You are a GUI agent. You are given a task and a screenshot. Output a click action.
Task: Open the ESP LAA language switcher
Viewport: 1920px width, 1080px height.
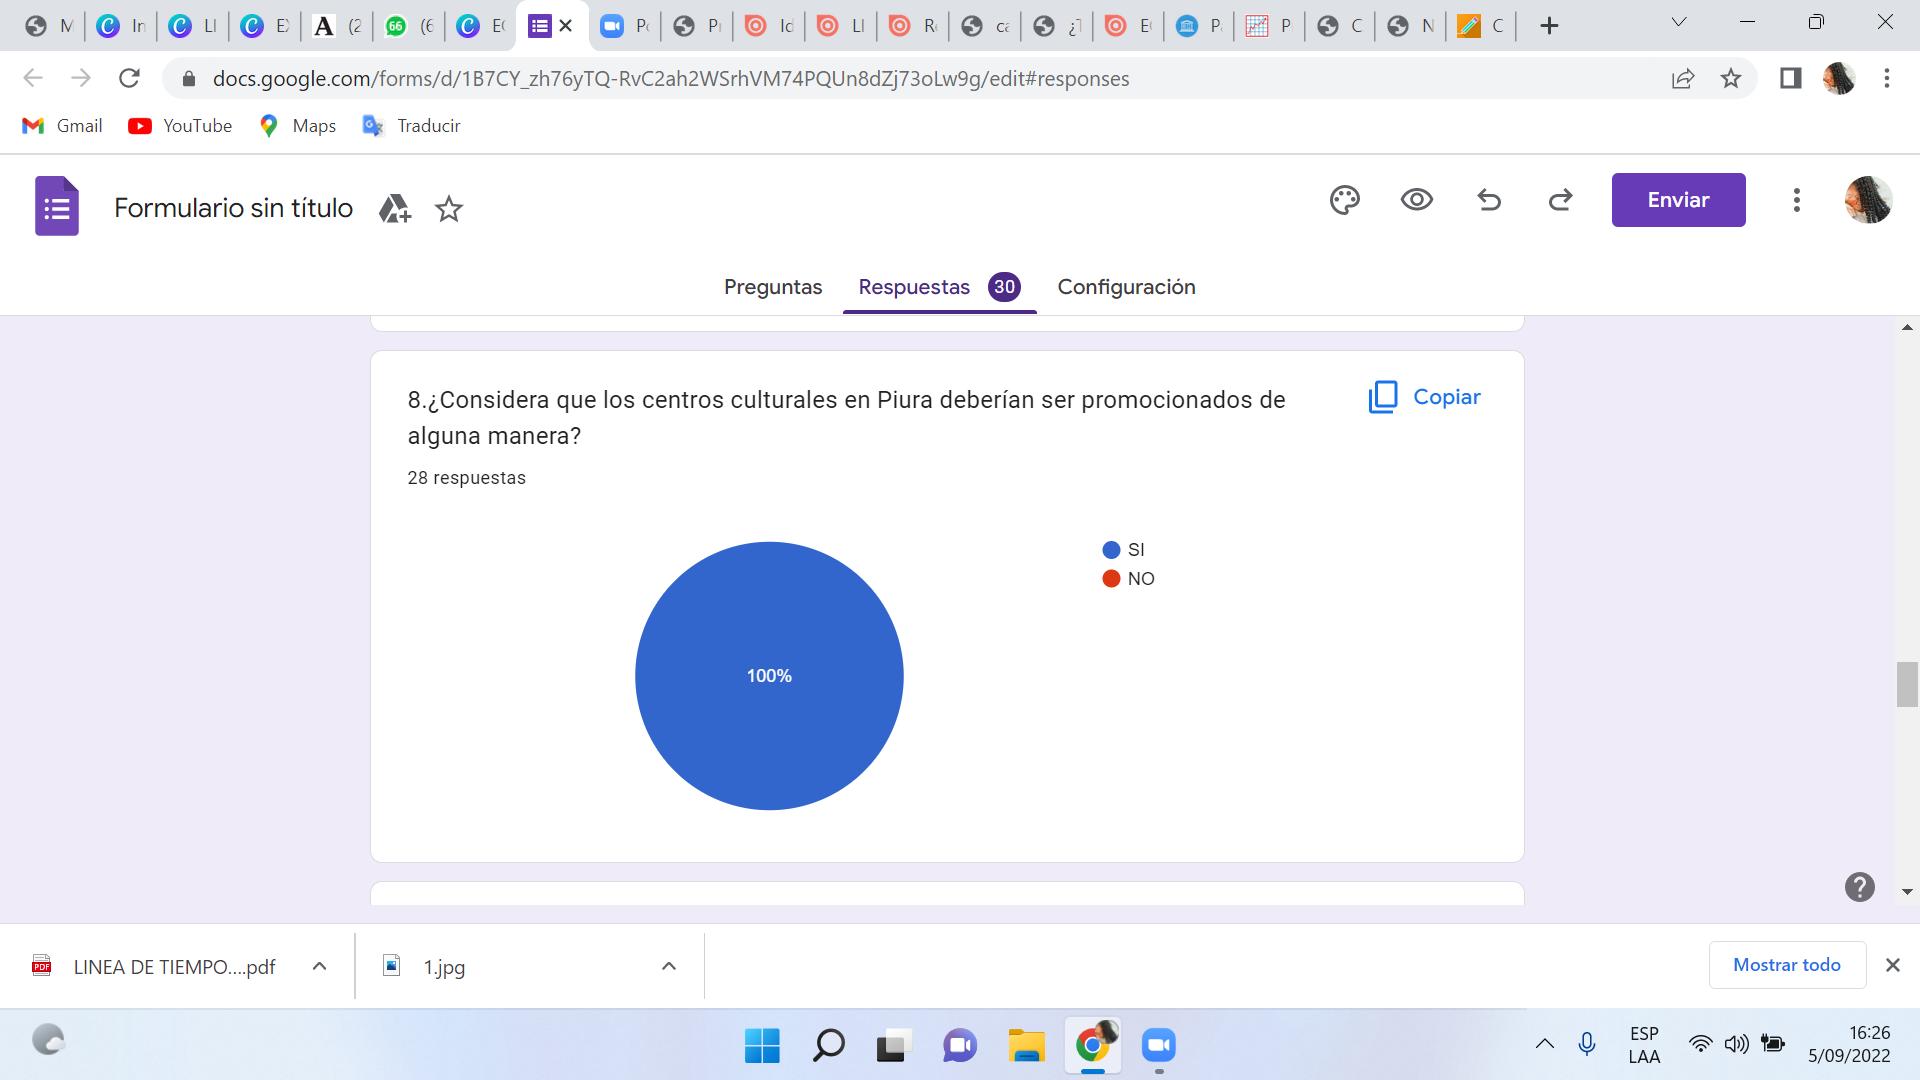tap(1644, 1045)
